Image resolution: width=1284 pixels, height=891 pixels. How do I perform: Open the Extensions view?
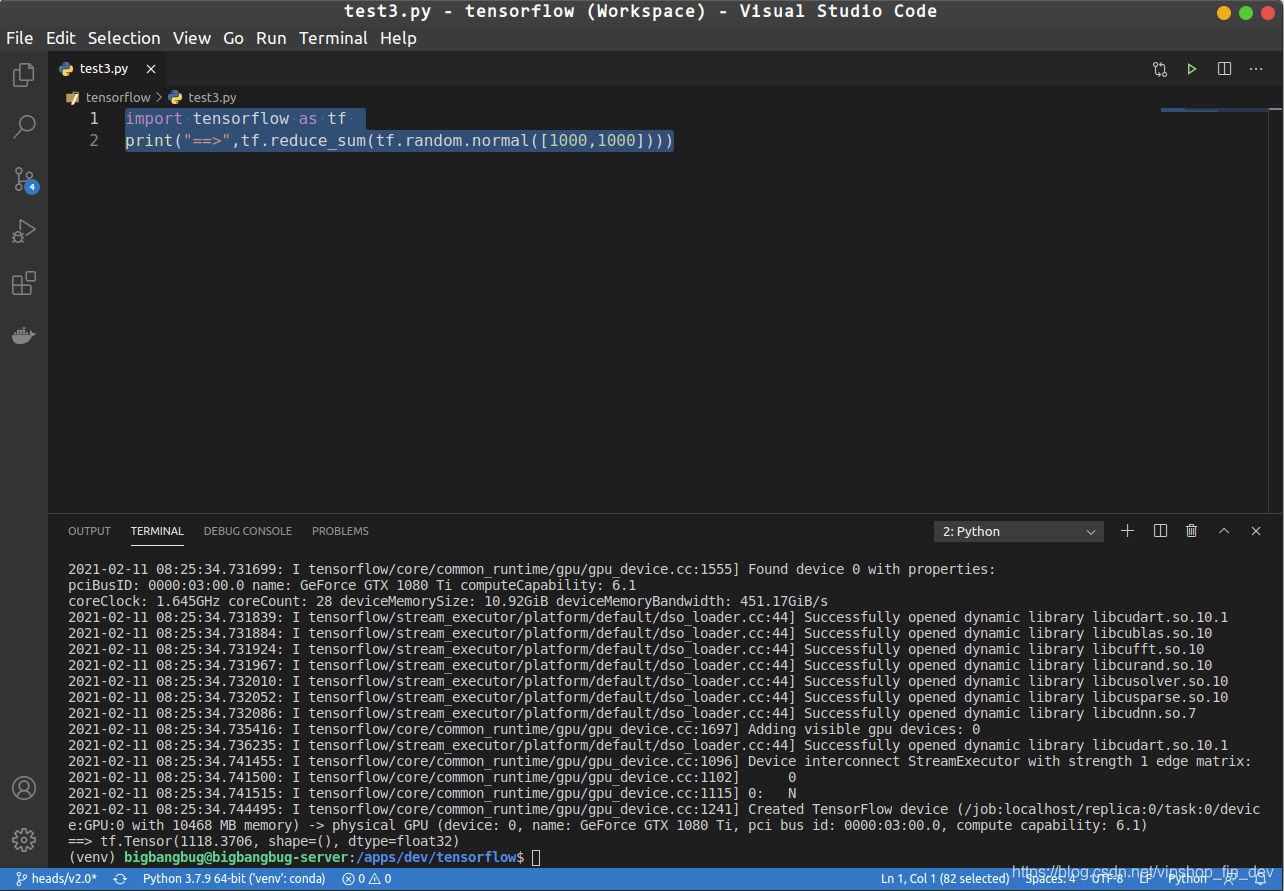tap(24, 284)
